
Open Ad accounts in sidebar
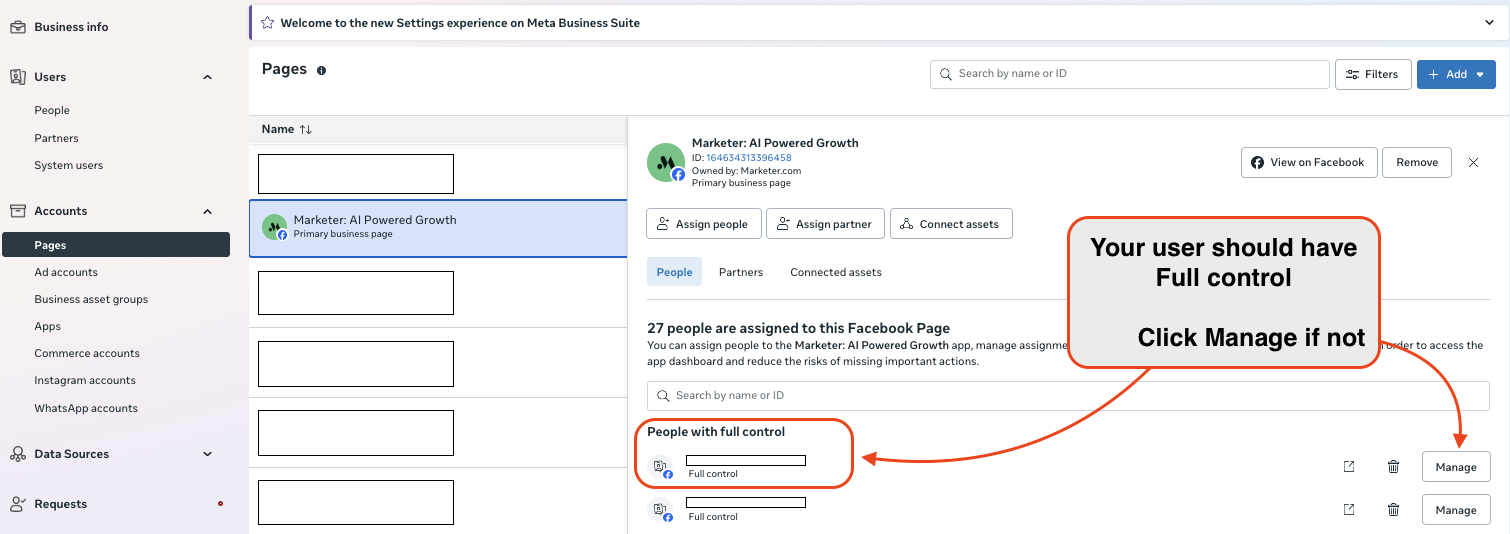click(x=66, y=272)
